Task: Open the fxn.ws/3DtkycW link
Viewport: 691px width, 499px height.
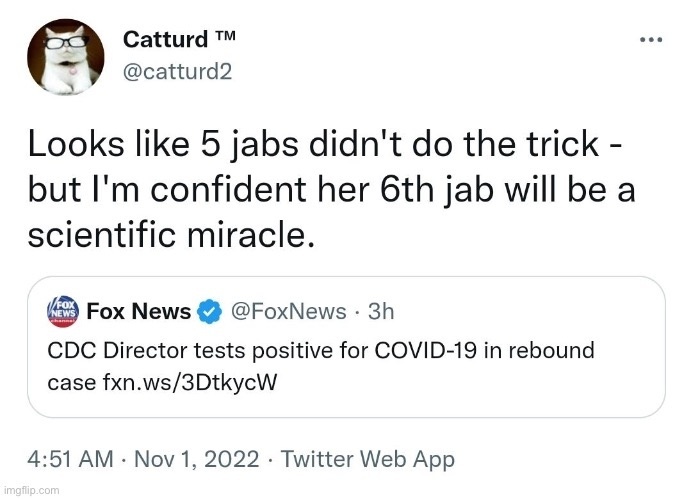Action: [x=190, y=382]
